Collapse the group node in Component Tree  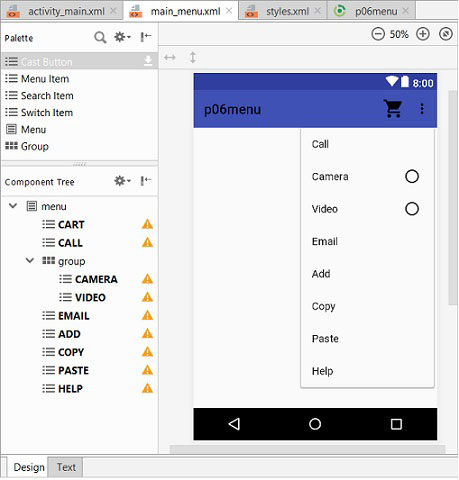point(30,260)
